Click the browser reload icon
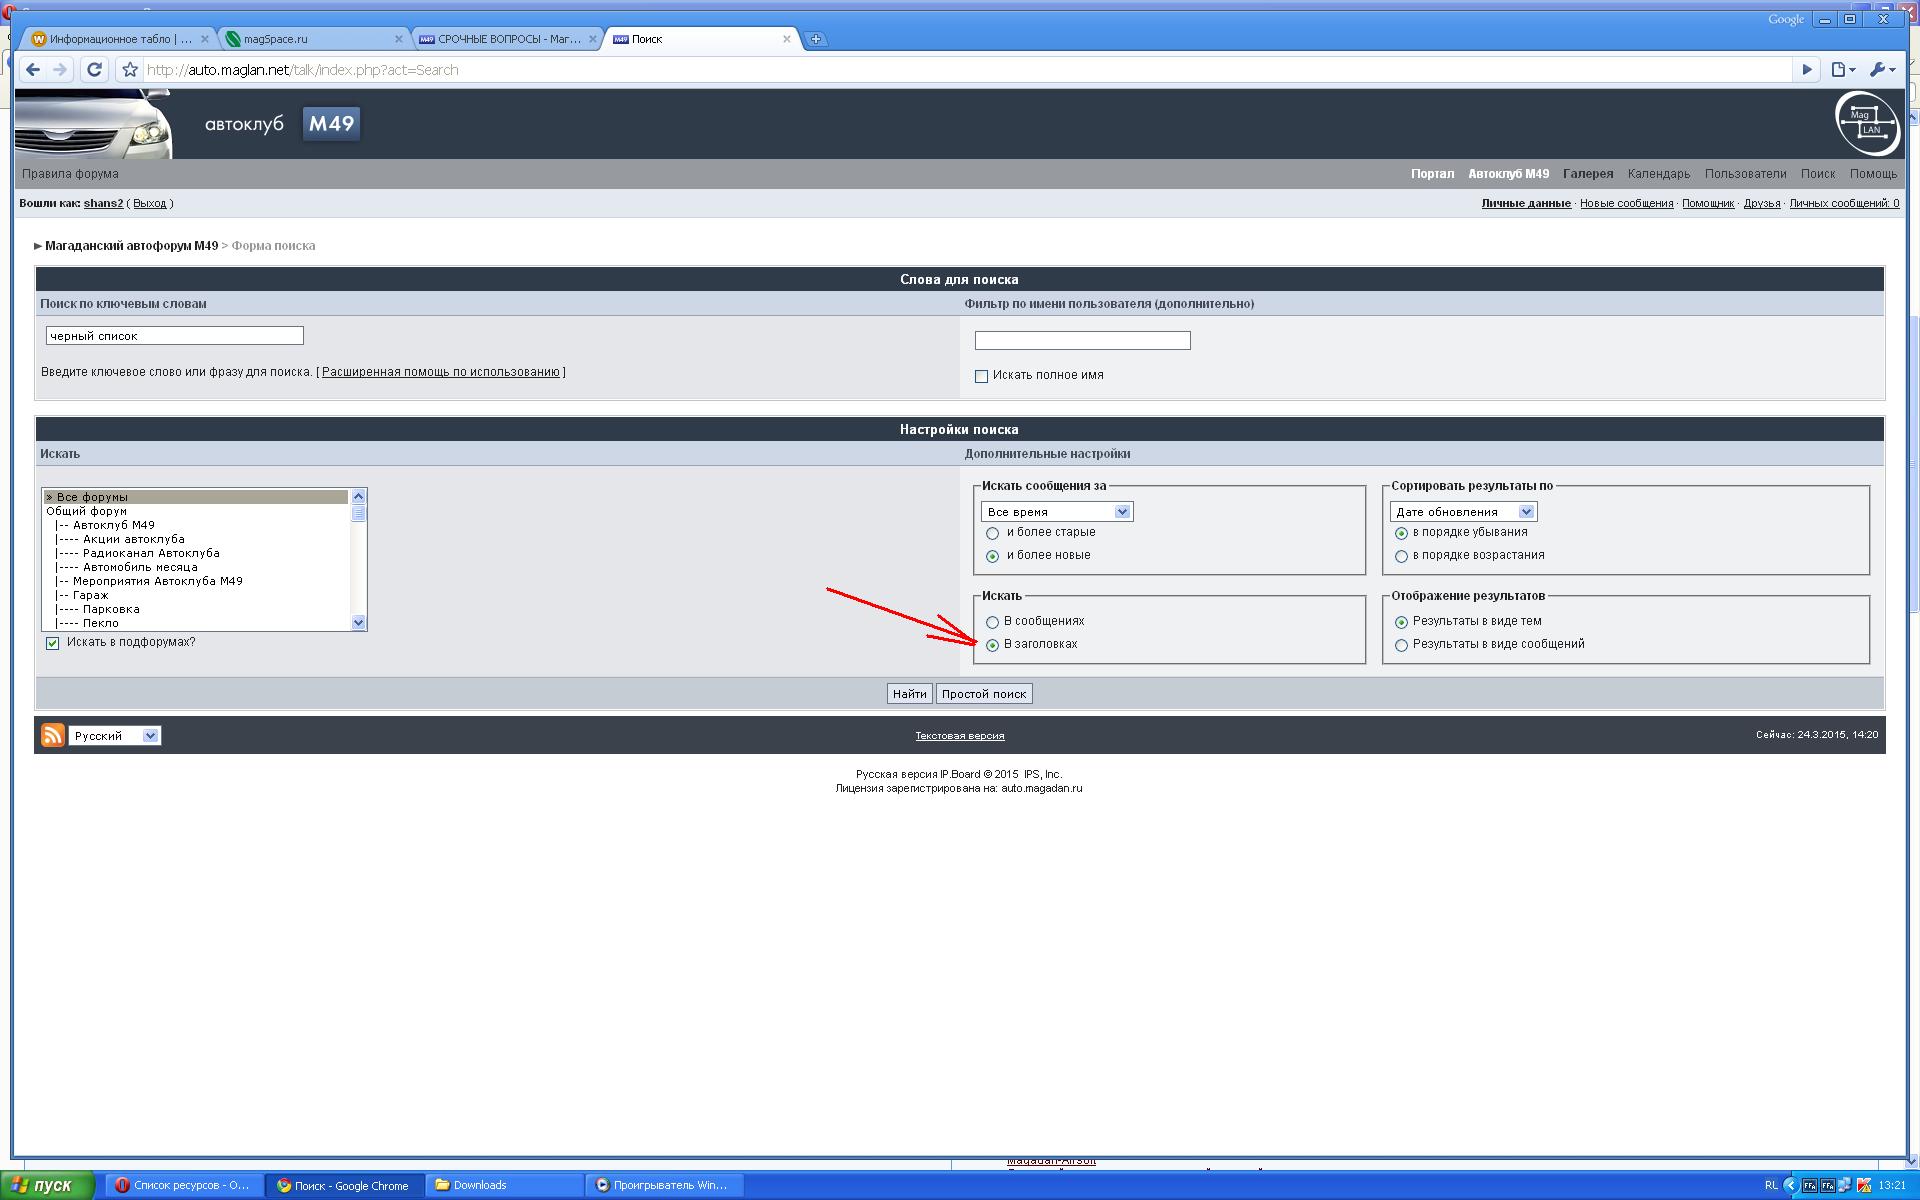Screen dimensions: 1920x1200 tap(94, 70)
